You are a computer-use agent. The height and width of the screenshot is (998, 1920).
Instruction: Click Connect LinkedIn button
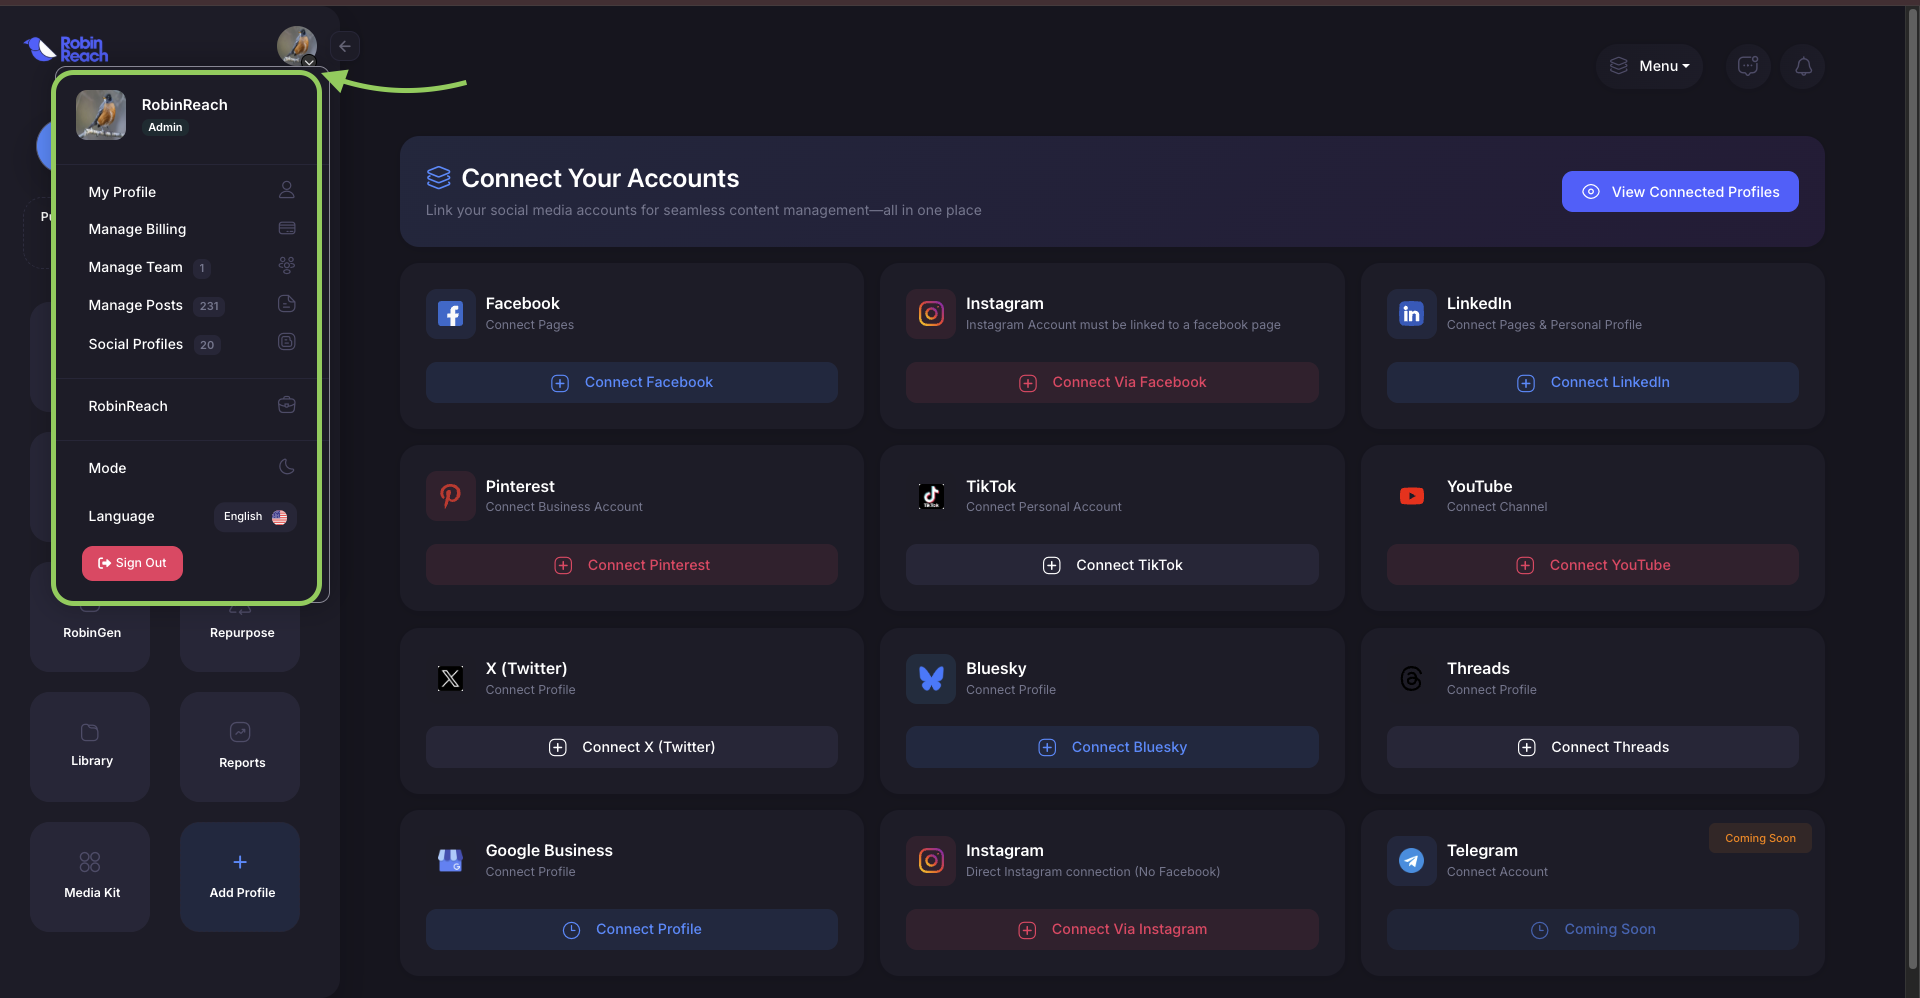[x=1593, y=383]
